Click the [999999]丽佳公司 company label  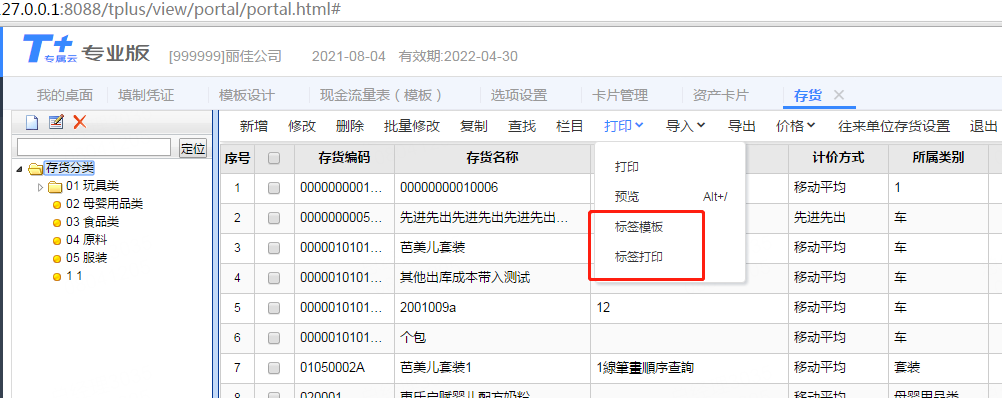coord(225,56)
